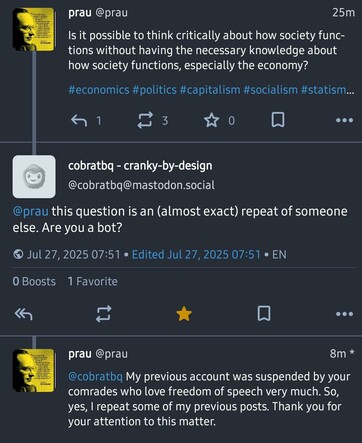The width and height of the screenshot is (362, 443).
Task: Open more options on prau's first post
Action: coord(344,120)
